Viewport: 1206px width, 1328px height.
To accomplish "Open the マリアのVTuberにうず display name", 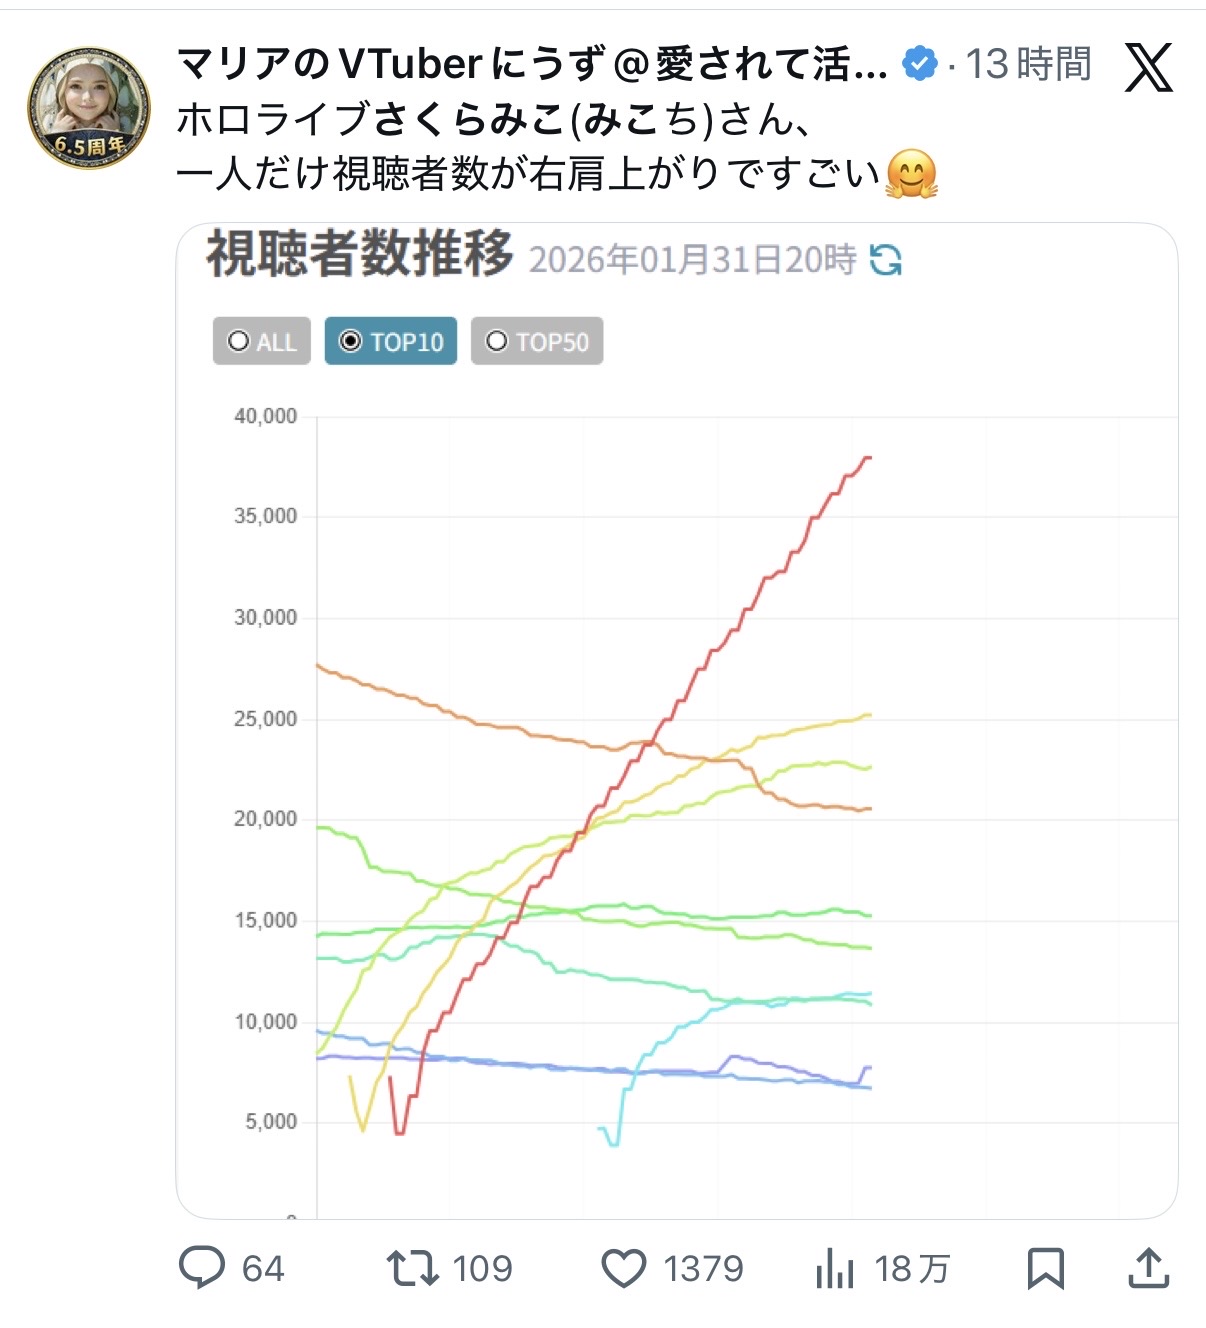I will [x=530, y=65].
